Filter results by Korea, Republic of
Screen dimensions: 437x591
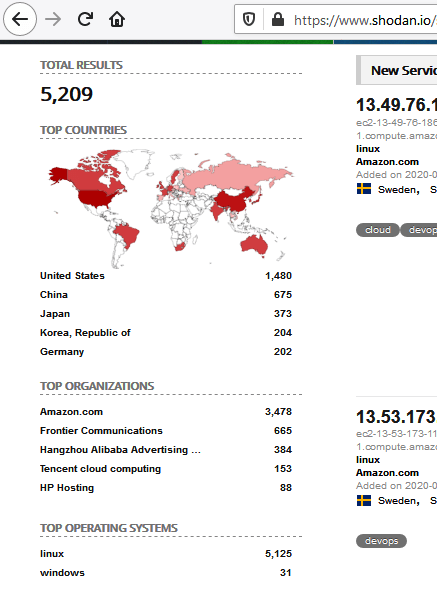point(85,333)
